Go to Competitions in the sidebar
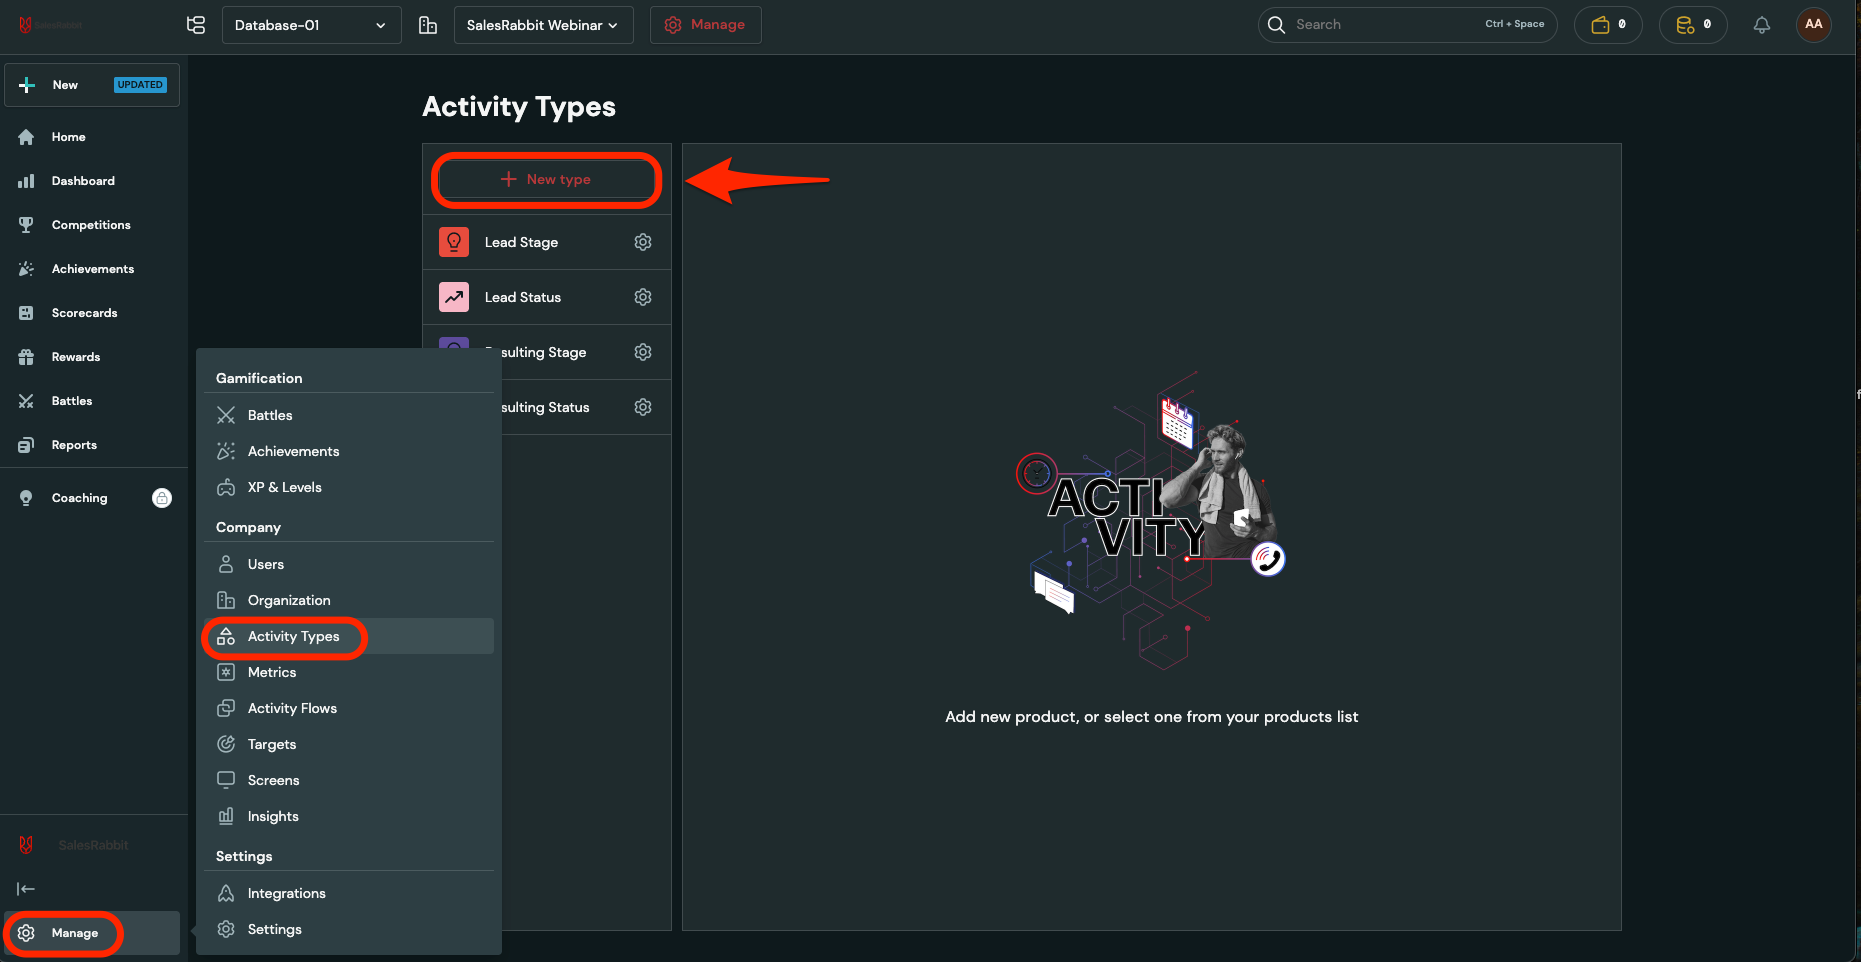The width and height of the screenshot is (1861, 962). click(91, 225)
